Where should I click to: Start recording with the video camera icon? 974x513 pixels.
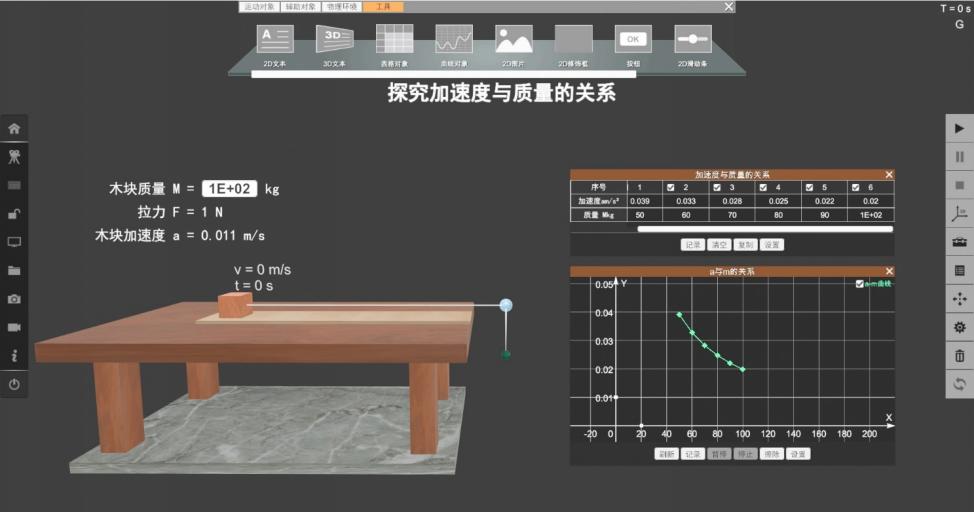click(x=14, y=327)
